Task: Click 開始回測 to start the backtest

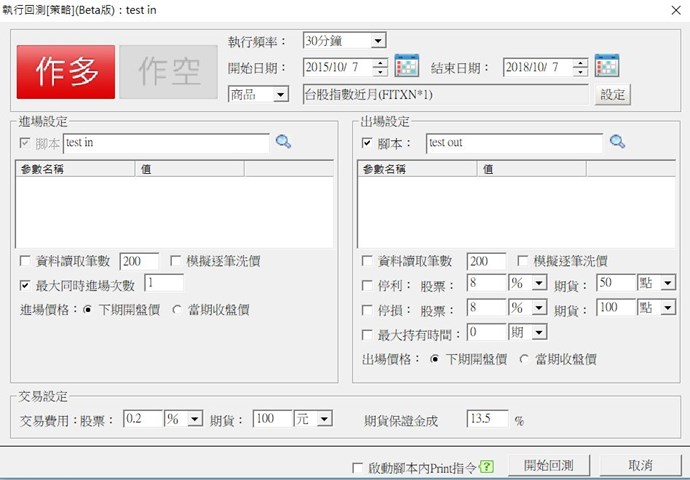Action: tap(547, 466)
